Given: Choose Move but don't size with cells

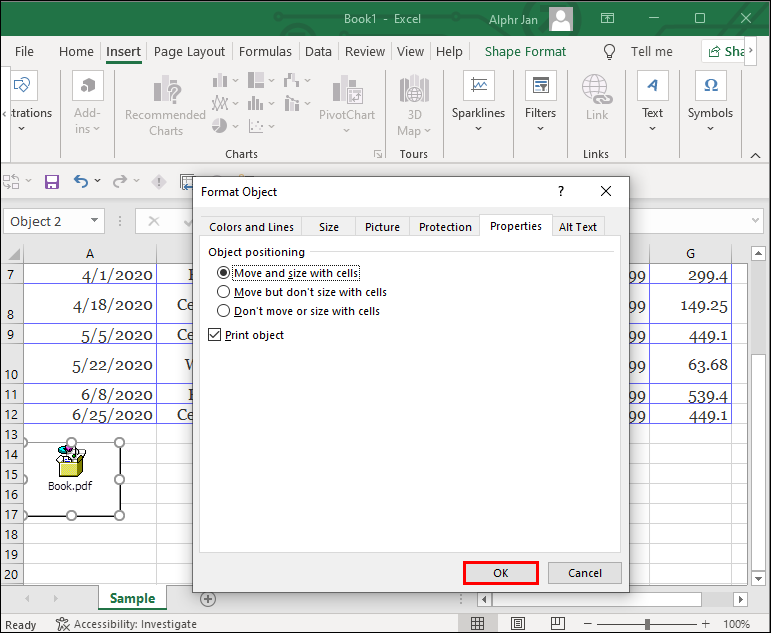Looking at the screenshot, I should [x=224, y=292].
